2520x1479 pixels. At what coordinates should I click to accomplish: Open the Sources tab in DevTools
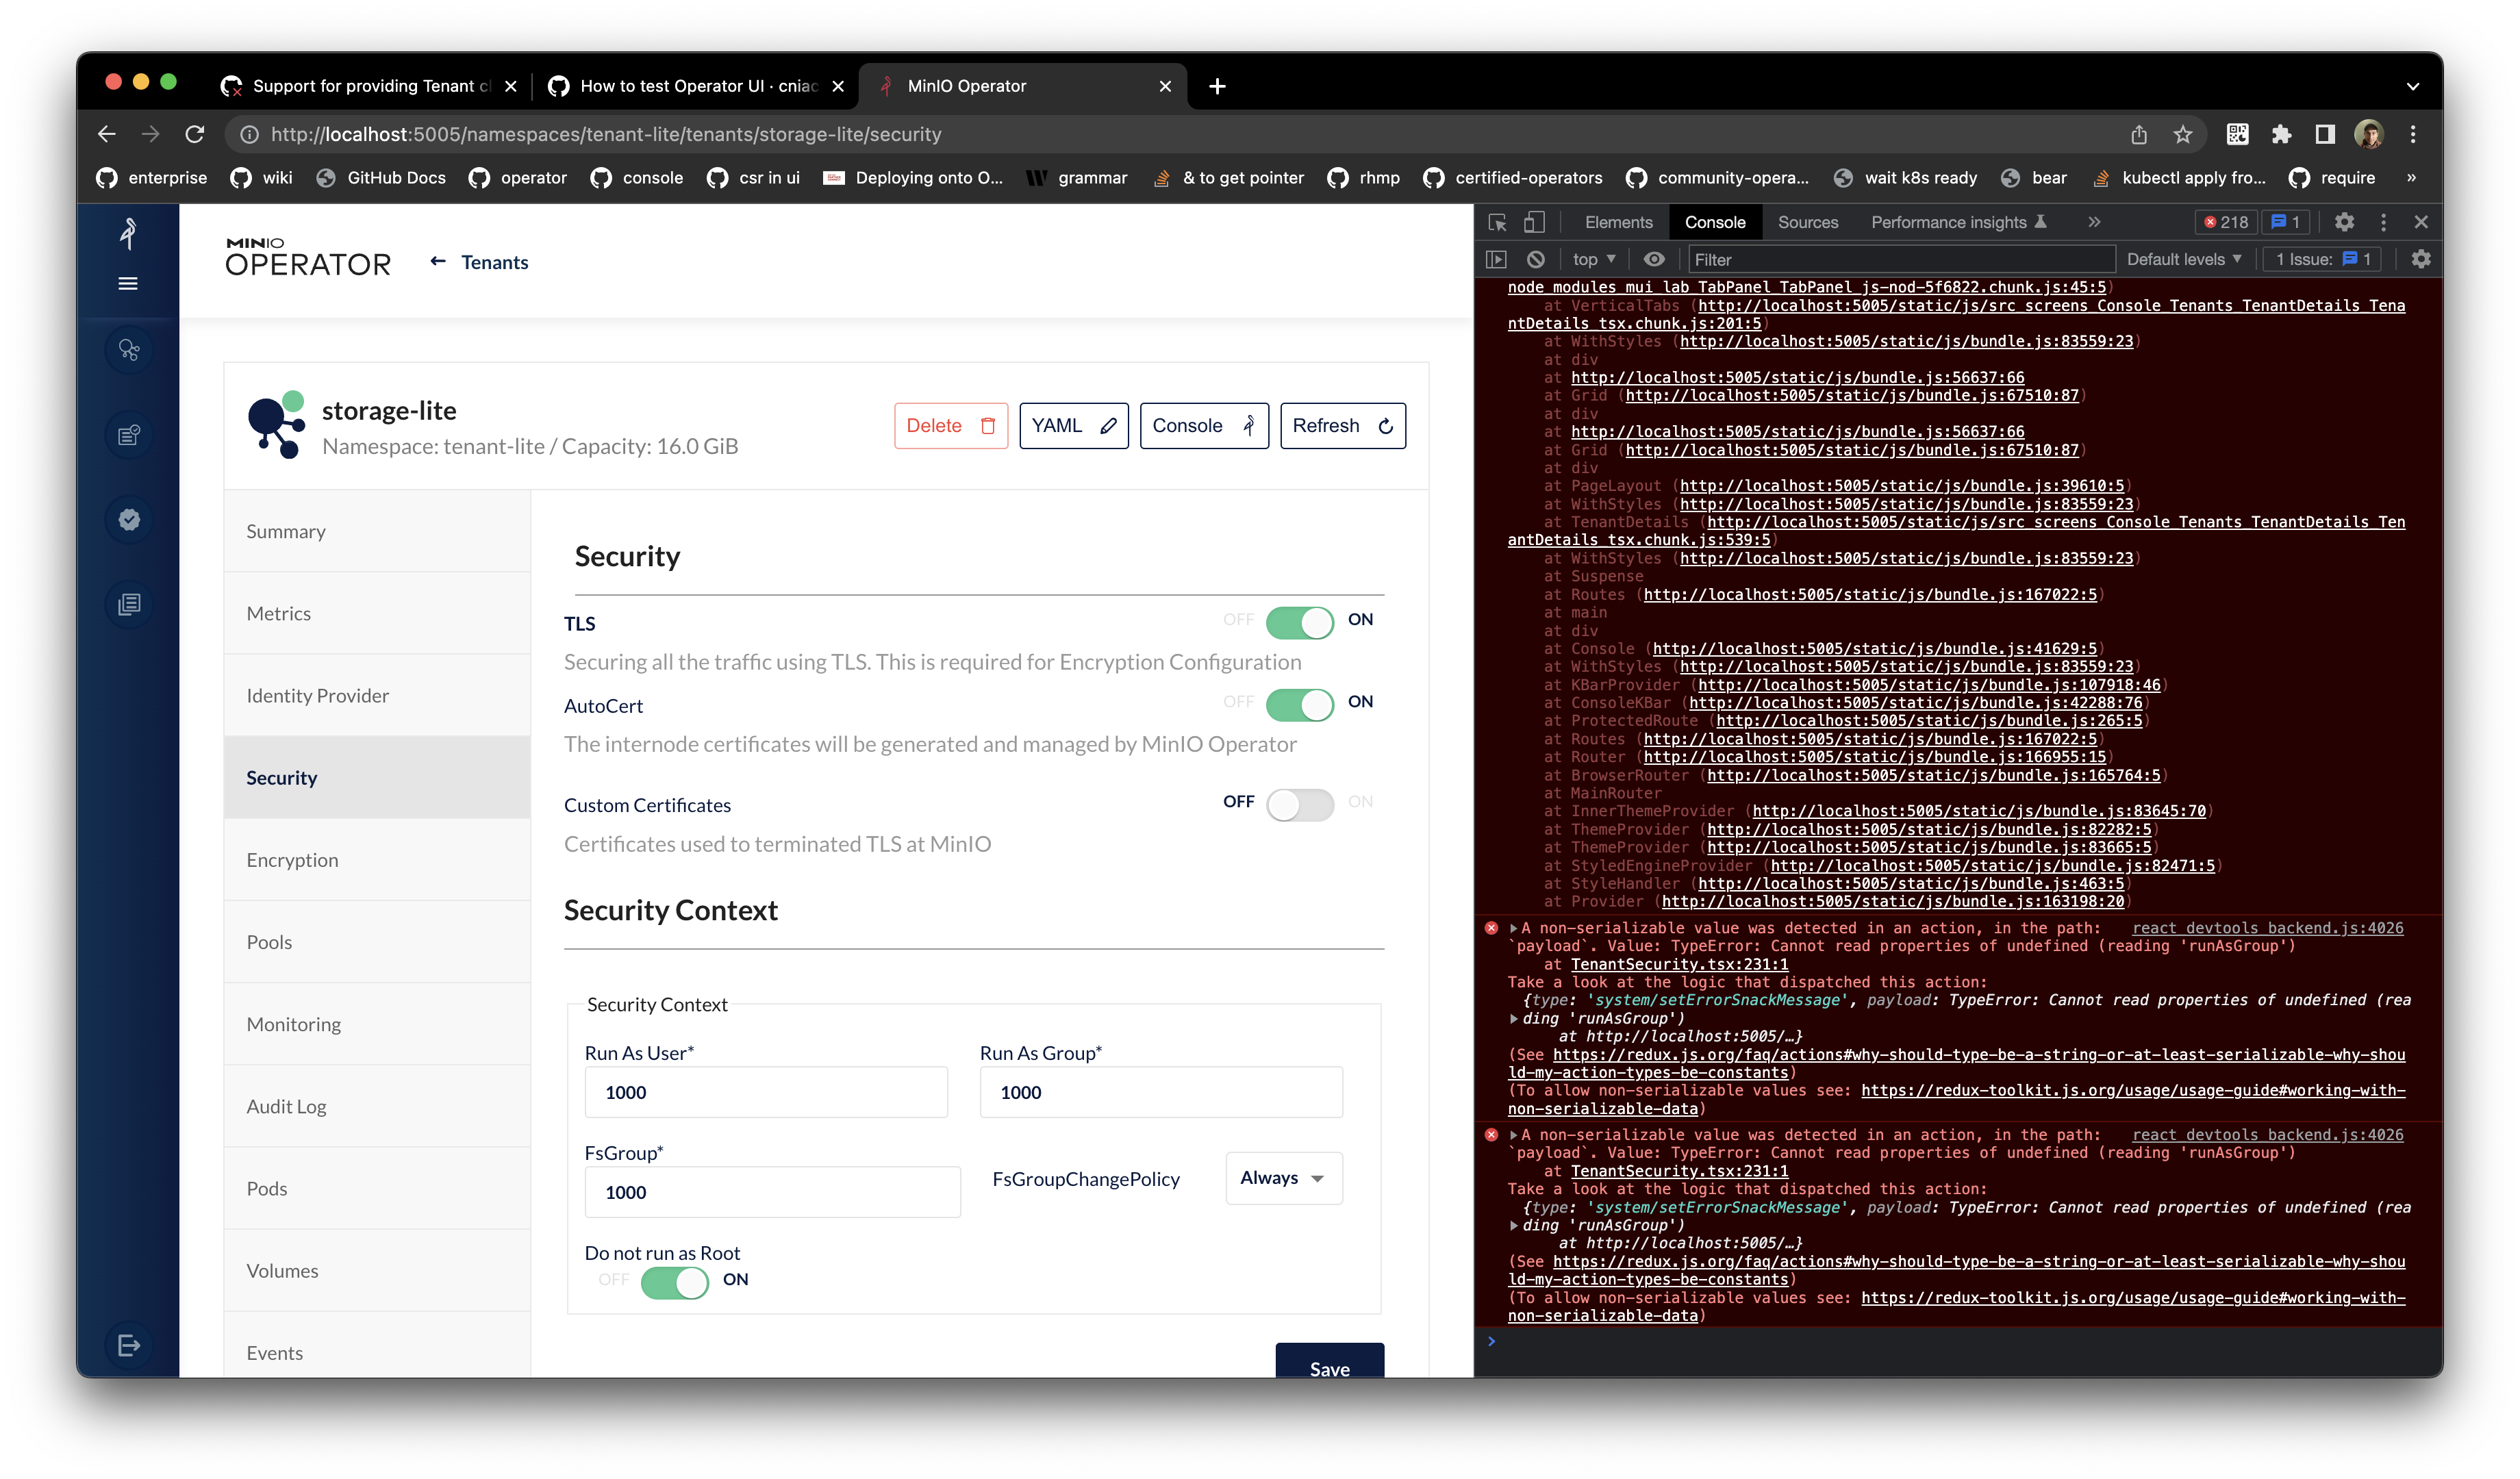coord(1807,222)
